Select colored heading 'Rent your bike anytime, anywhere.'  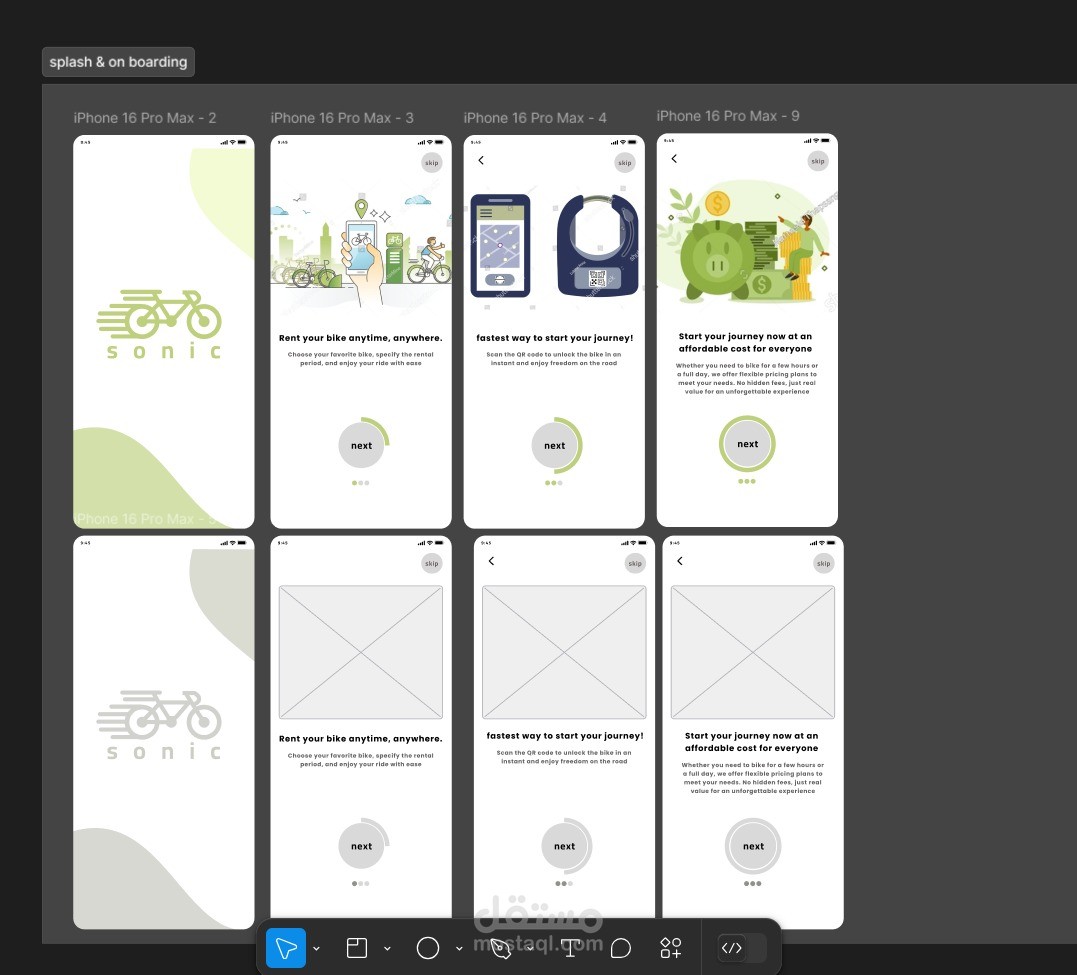(361, 338)
